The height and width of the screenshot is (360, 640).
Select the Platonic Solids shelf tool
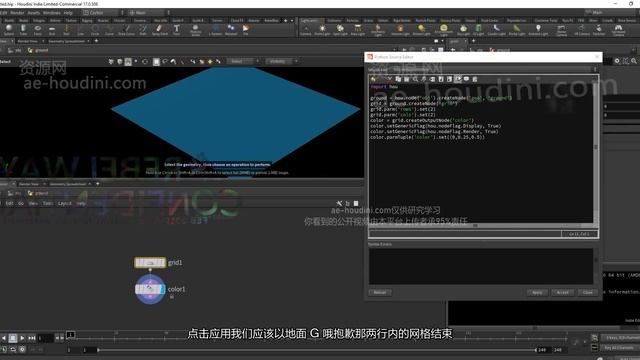point(196,30)
